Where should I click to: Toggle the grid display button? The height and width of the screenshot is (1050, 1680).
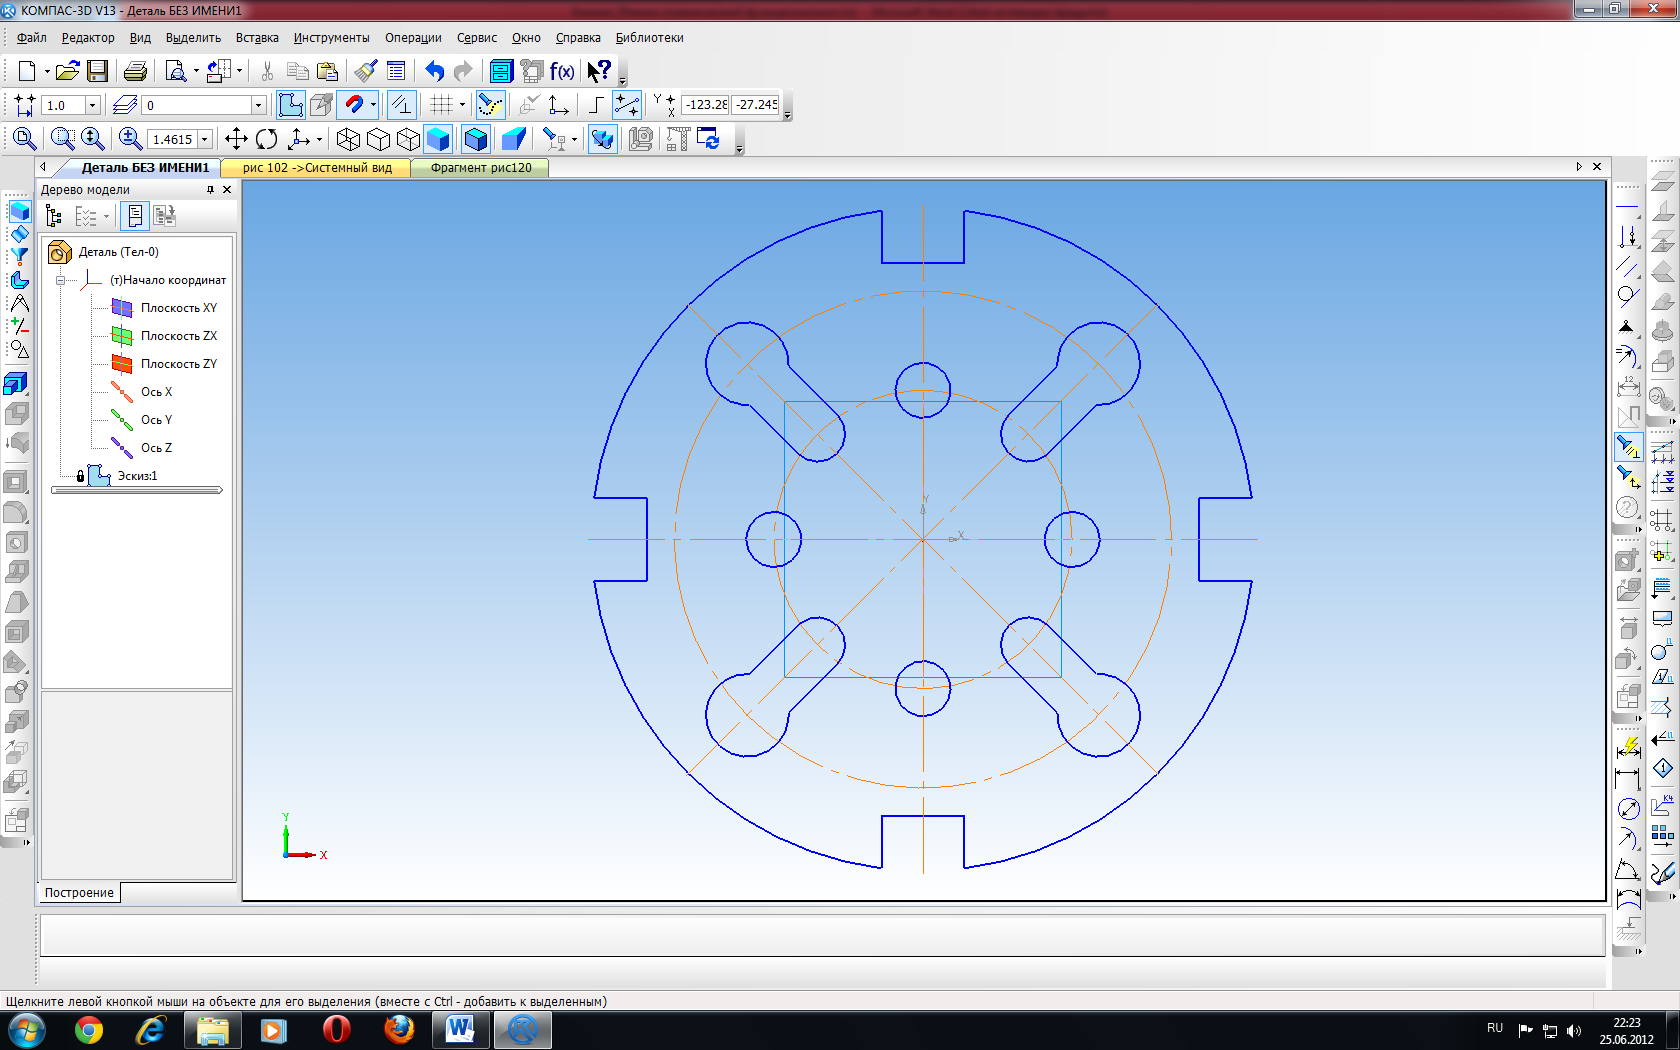(x=441, y=105)
